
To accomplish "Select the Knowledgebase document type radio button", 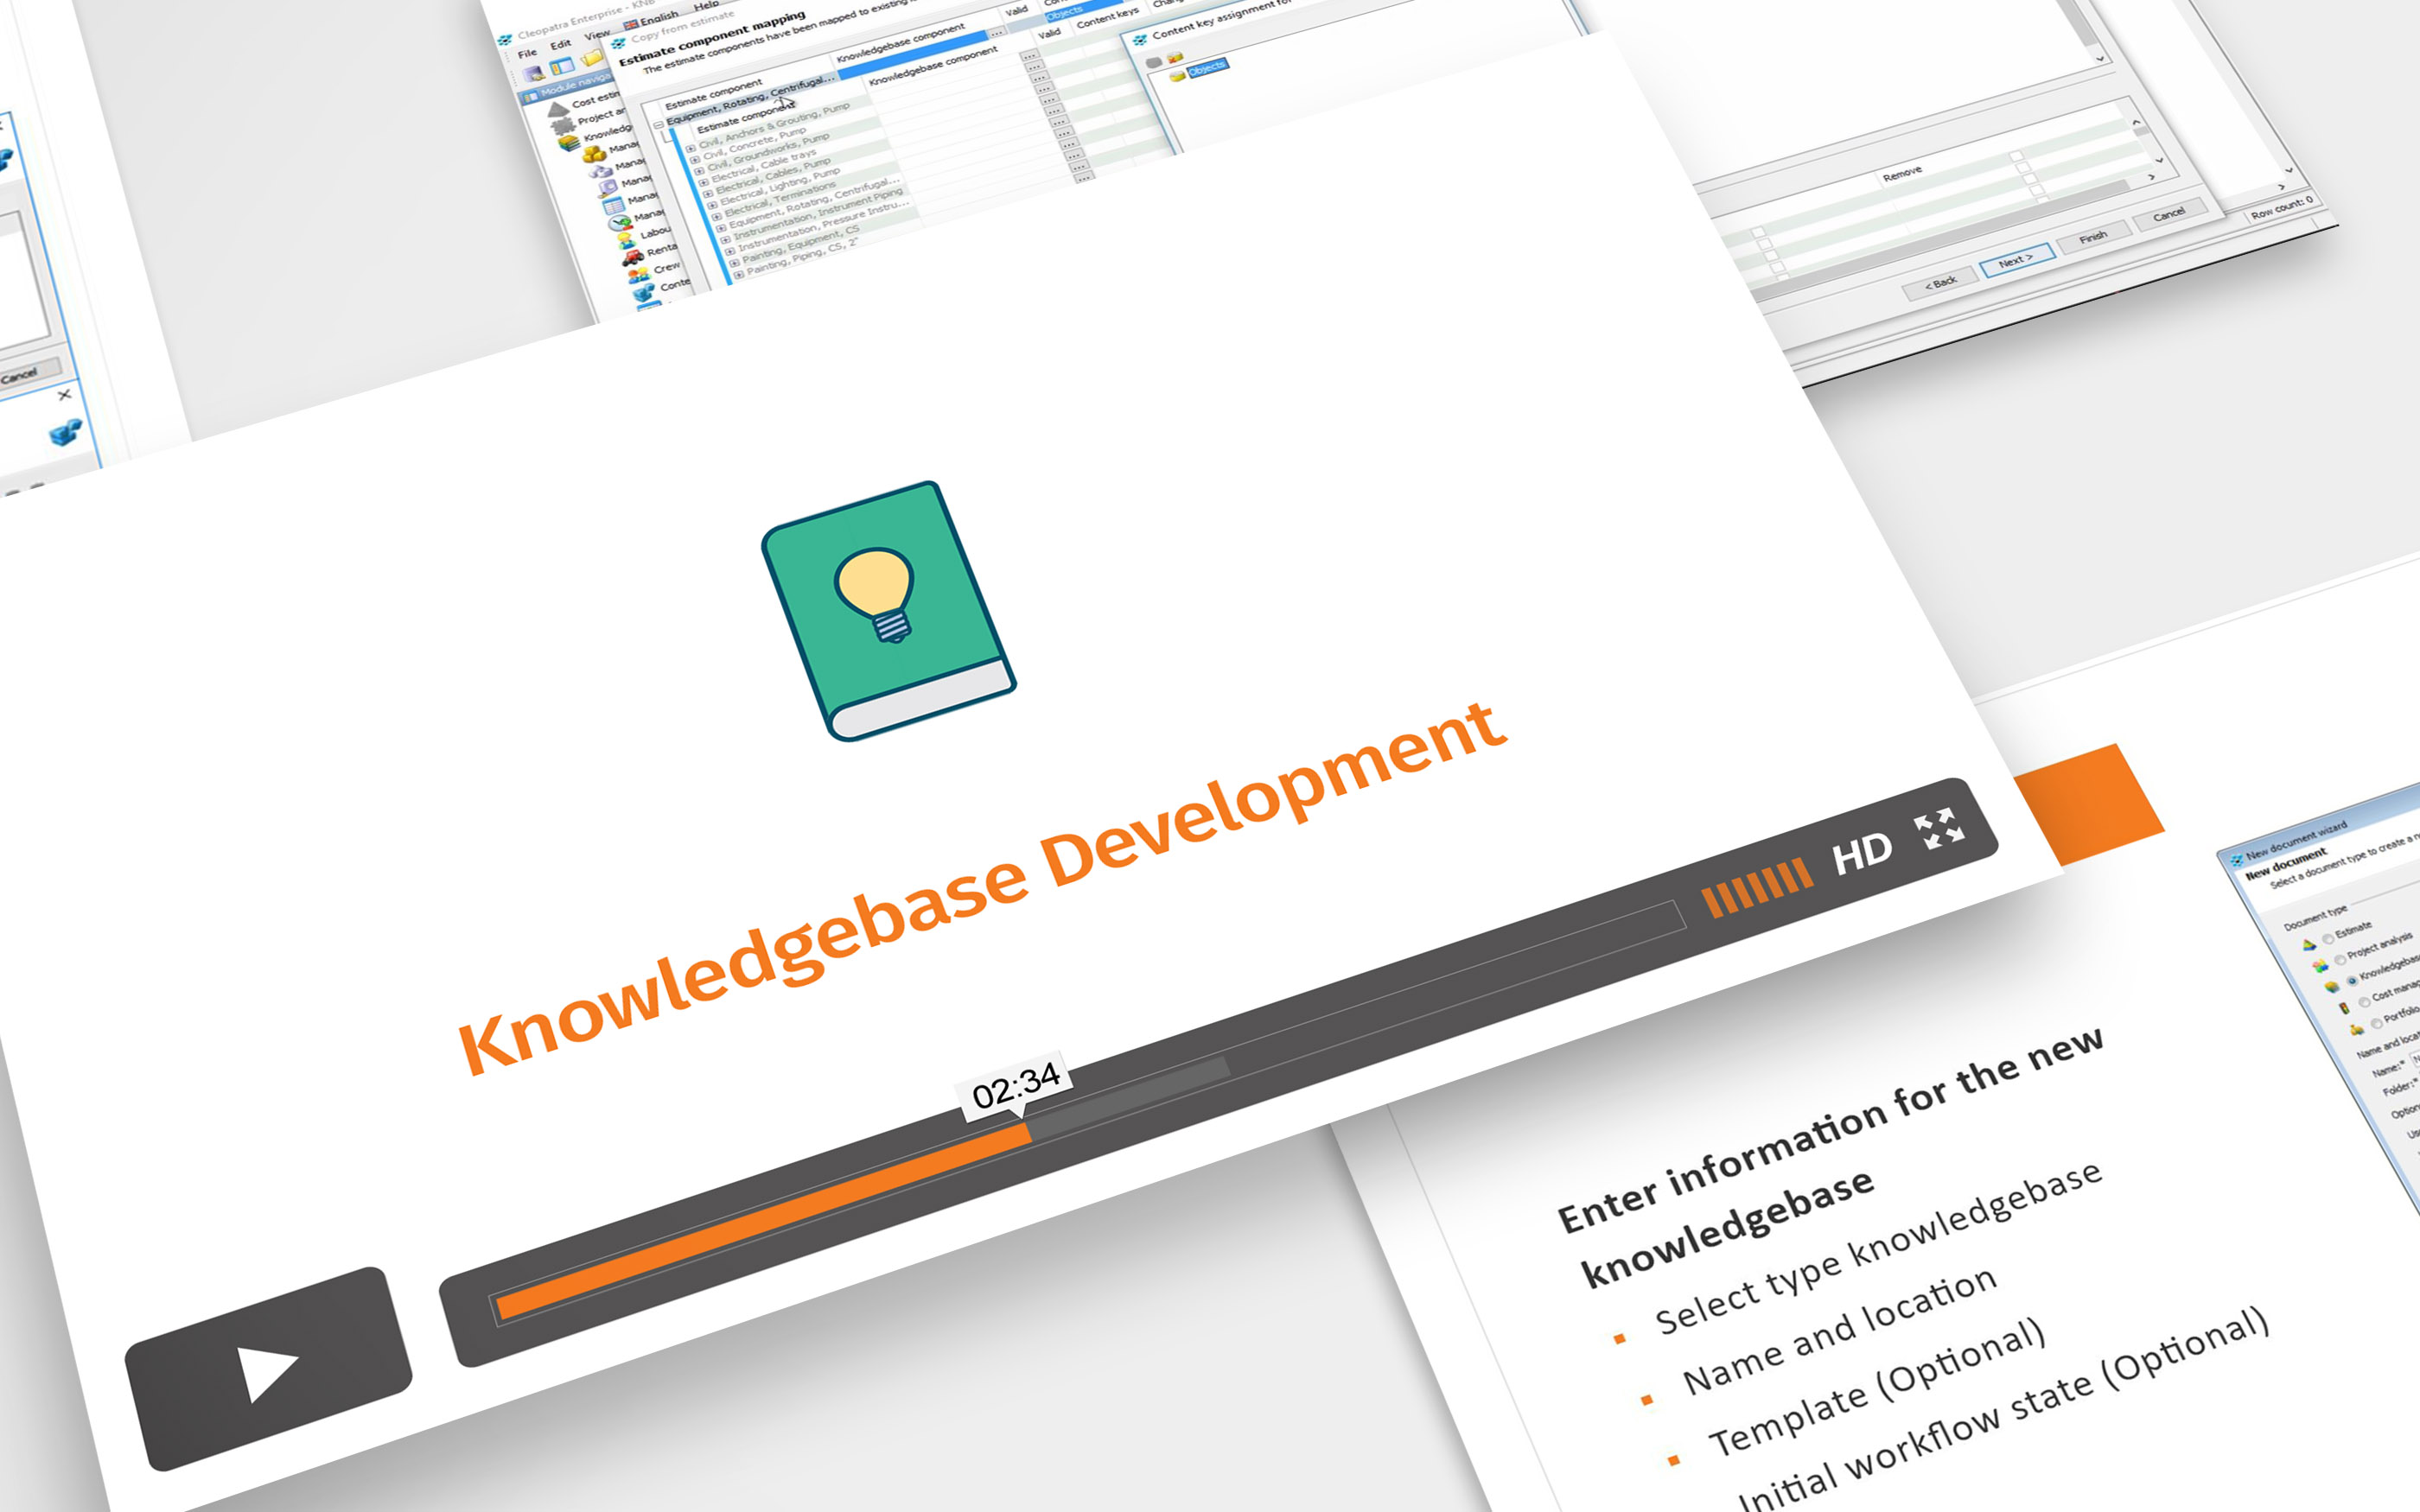I will 2352,980.
